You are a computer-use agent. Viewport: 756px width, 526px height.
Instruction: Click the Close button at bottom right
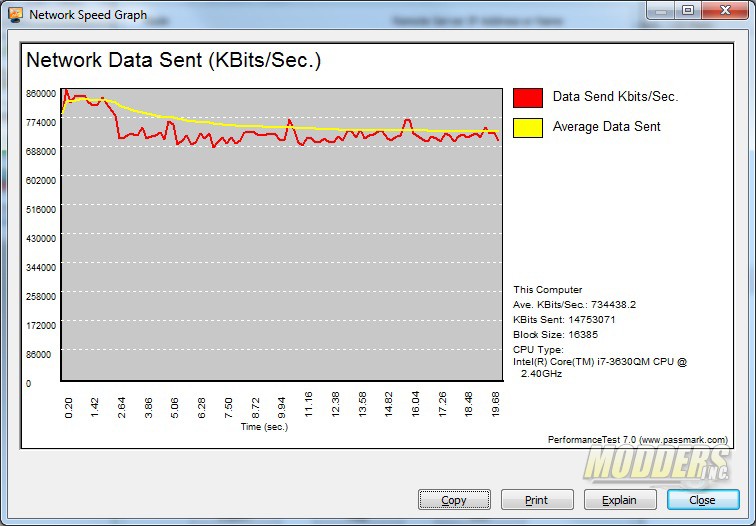702,500
